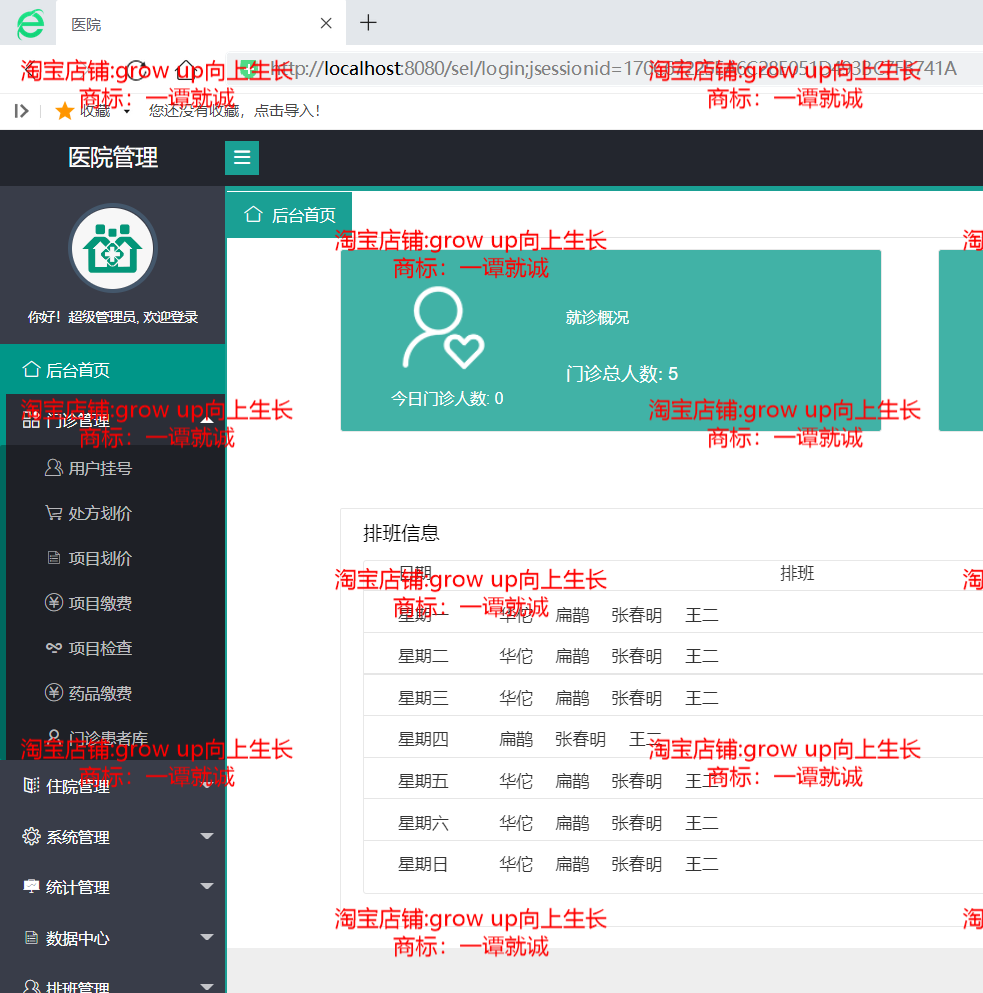Select the 星期日 row label
Viewport: 983px width, 993px height.
coord(423,864)
